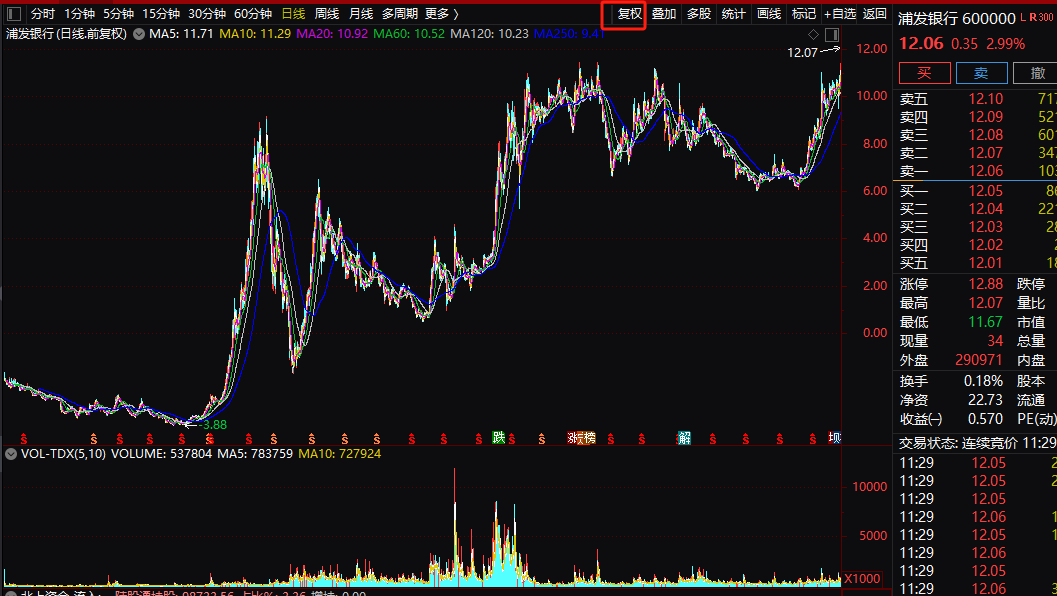Click the green 跌 event marker

[x=498, y=438]
